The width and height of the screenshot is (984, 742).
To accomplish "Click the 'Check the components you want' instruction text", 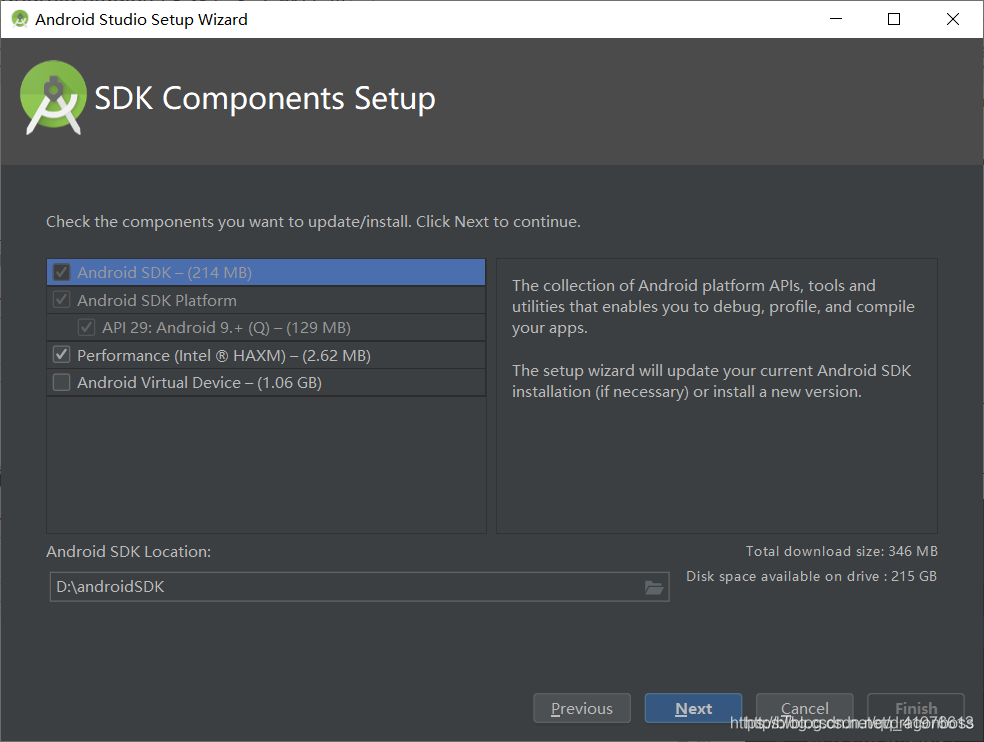I will tap(313, 222).
